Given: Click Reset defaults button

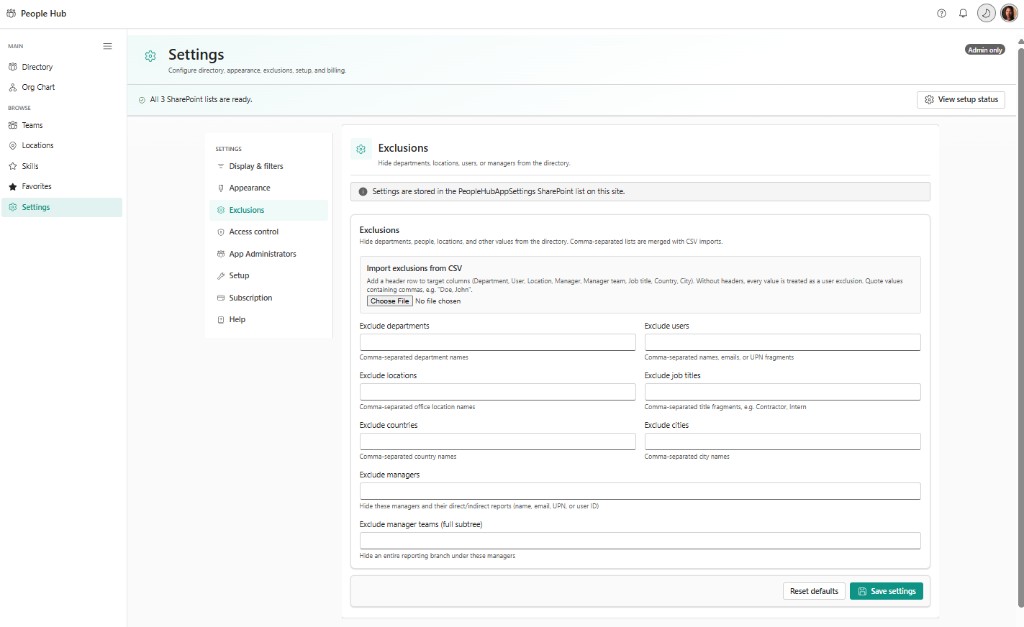Looking at the screenshot, I should 814,591.
